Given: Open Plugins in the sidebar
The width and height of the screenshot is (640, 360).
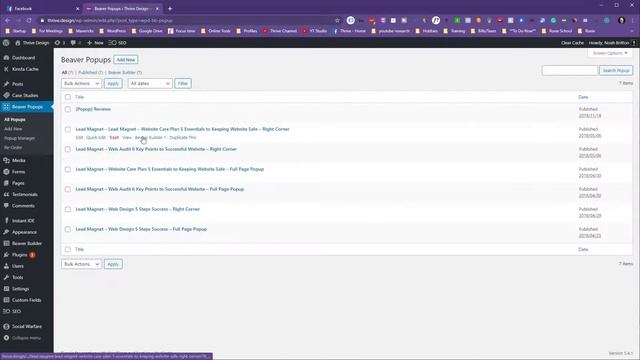Looking at the screenshot, I should [x=20, y=255].
